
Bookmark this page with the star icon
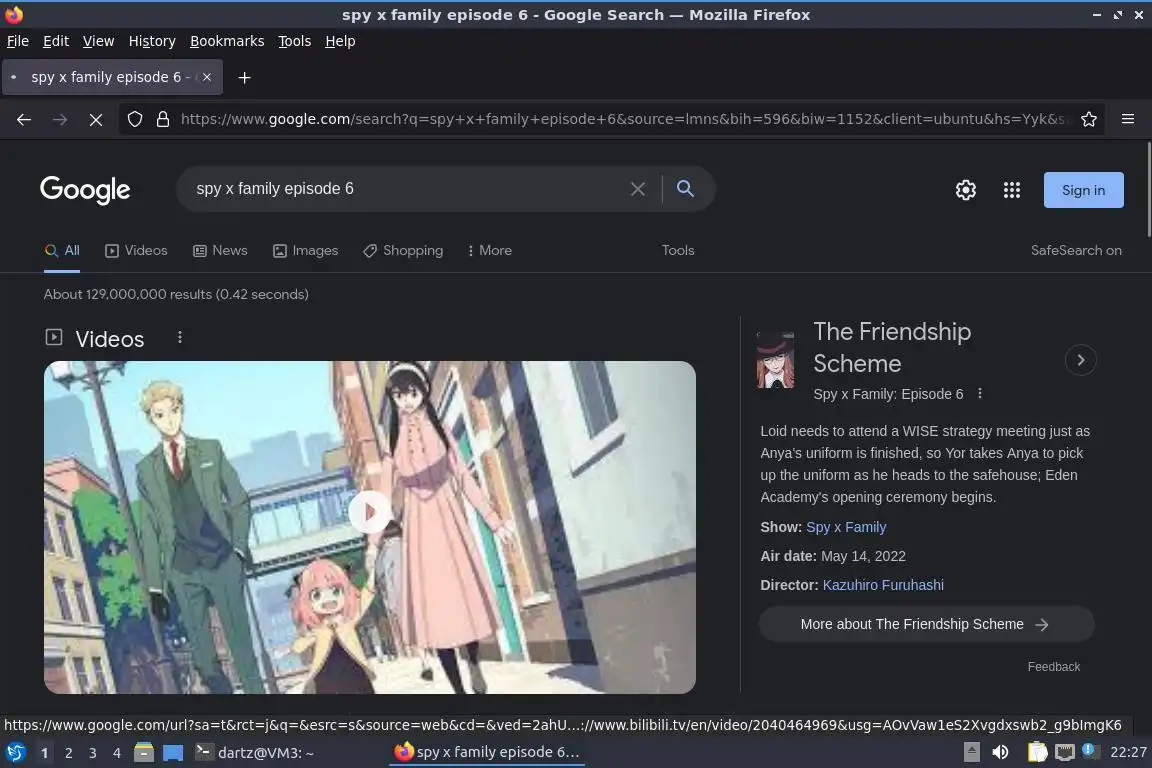click(1089, 119)
